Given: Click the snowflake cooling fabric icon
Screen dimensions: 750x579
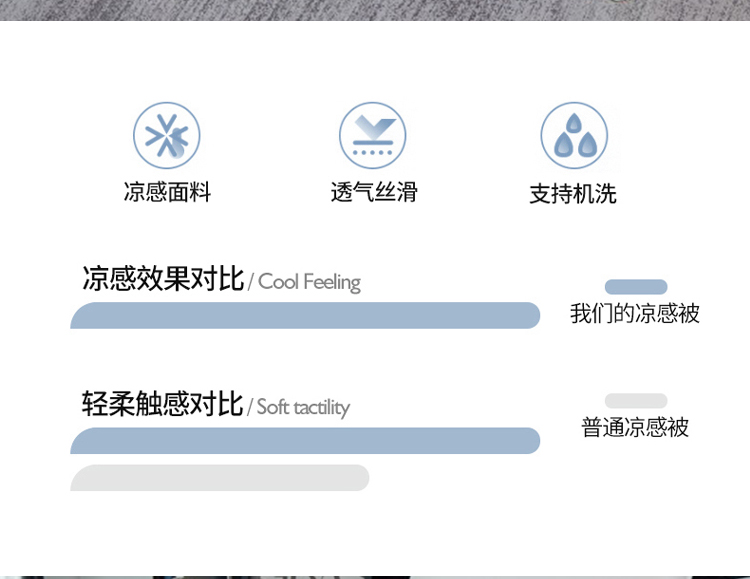Looking at the screenshot, I should pos(166,135).
